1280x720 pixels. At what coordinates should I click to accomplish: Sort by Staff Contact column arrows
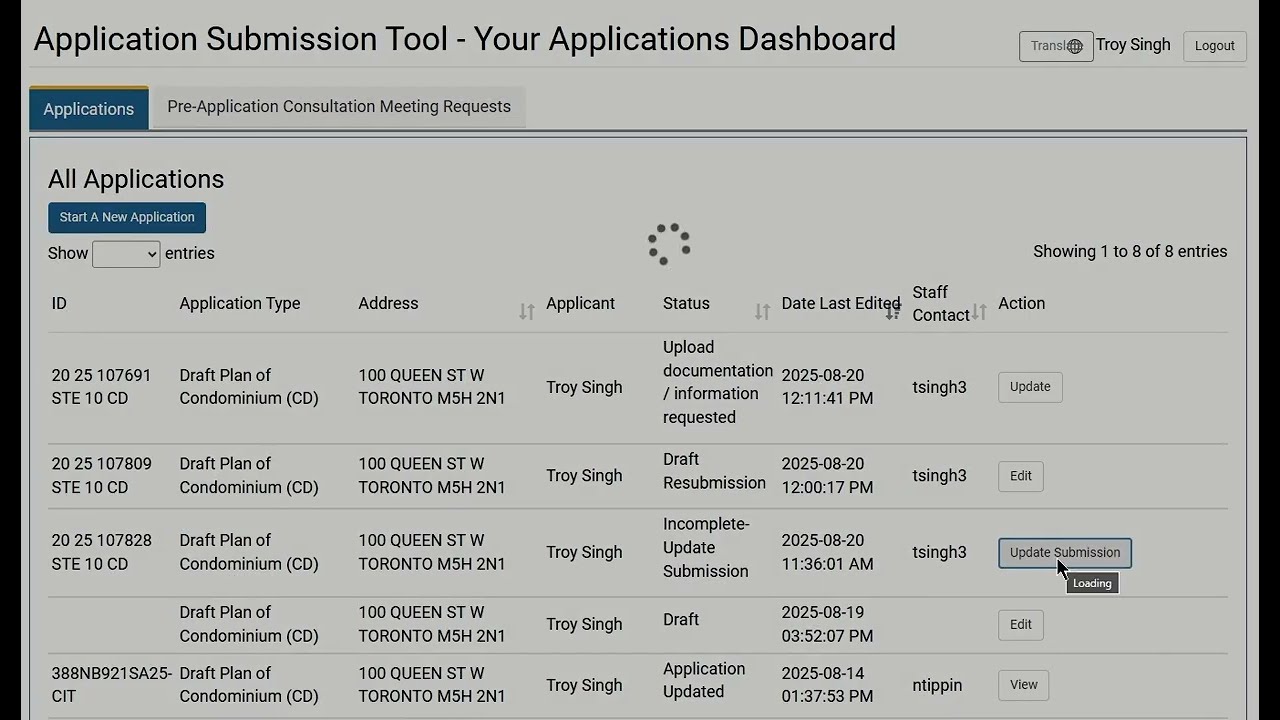[980, 312]
